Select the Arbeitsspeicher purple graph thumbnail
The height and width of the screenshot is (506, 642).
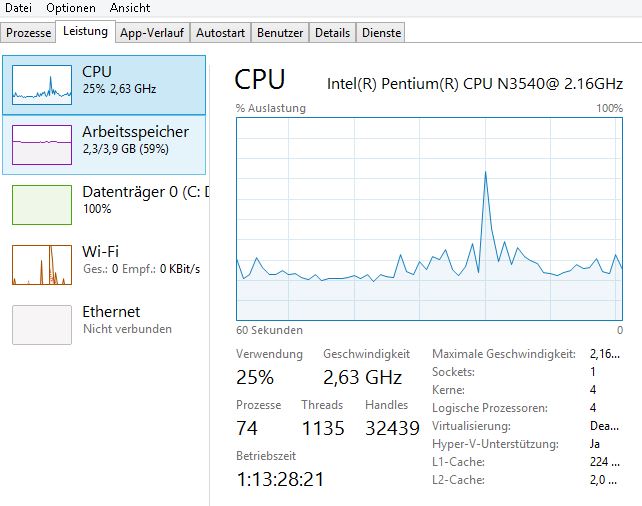point(42,145)
